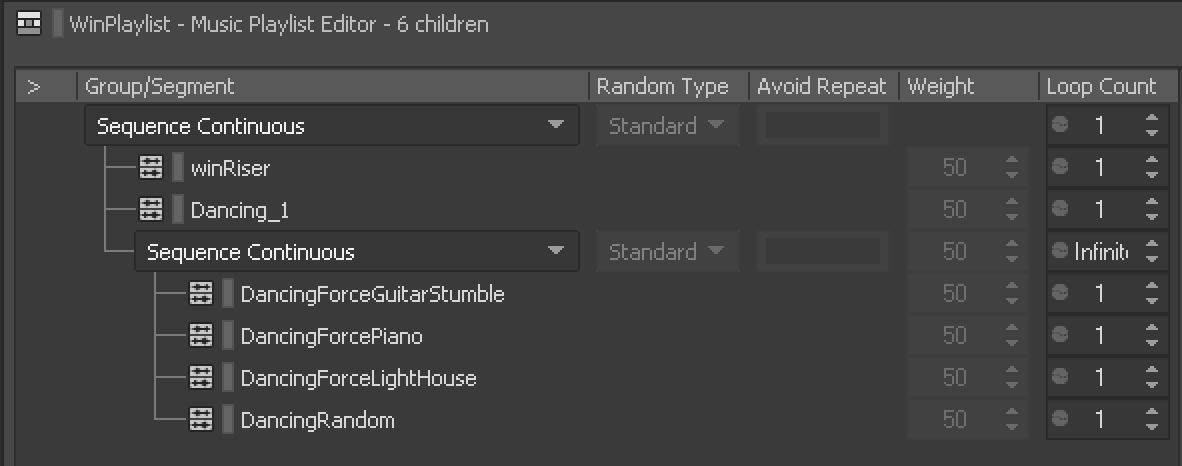
Task: Click the music playlist container icon in title
Action: coord(29,23)
